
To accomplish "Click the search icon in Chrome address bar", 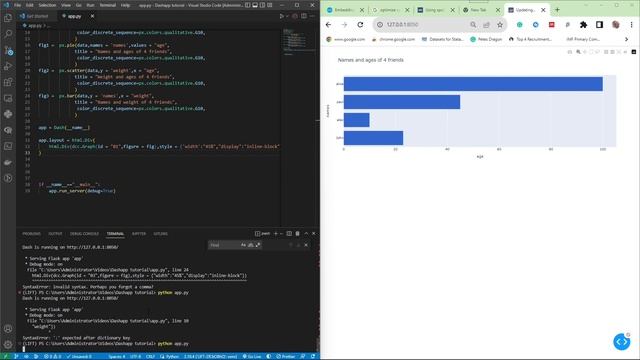I will (x=473, y=25).
